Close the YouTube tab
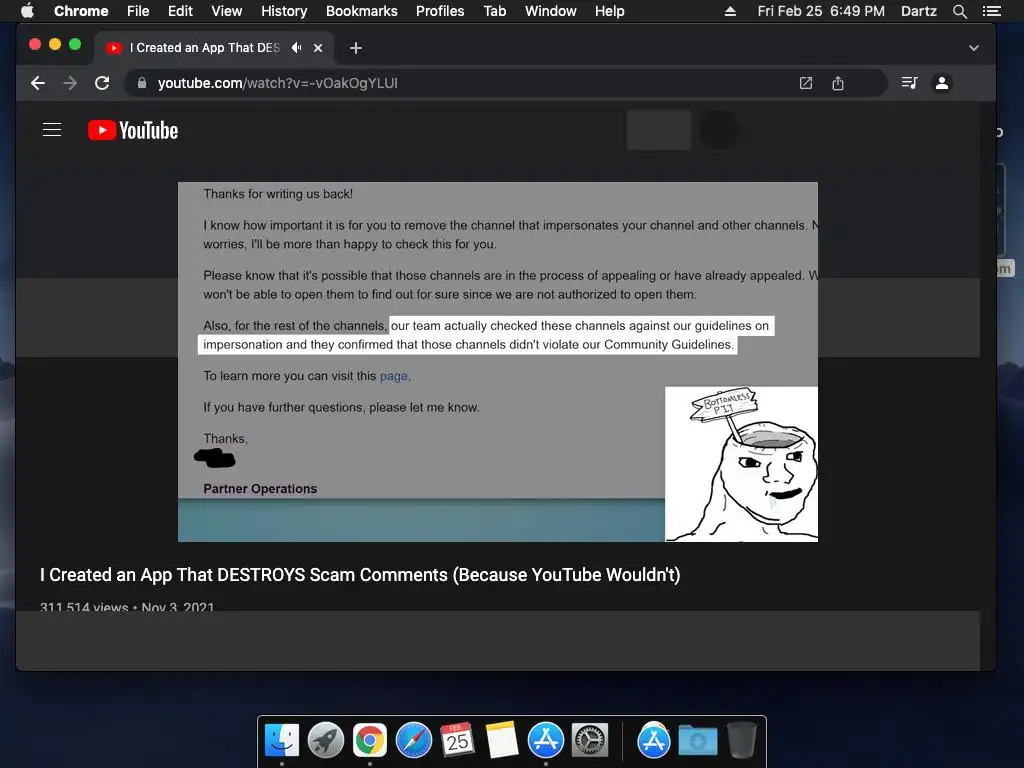The image size is (1024, 768). [318, 48]
